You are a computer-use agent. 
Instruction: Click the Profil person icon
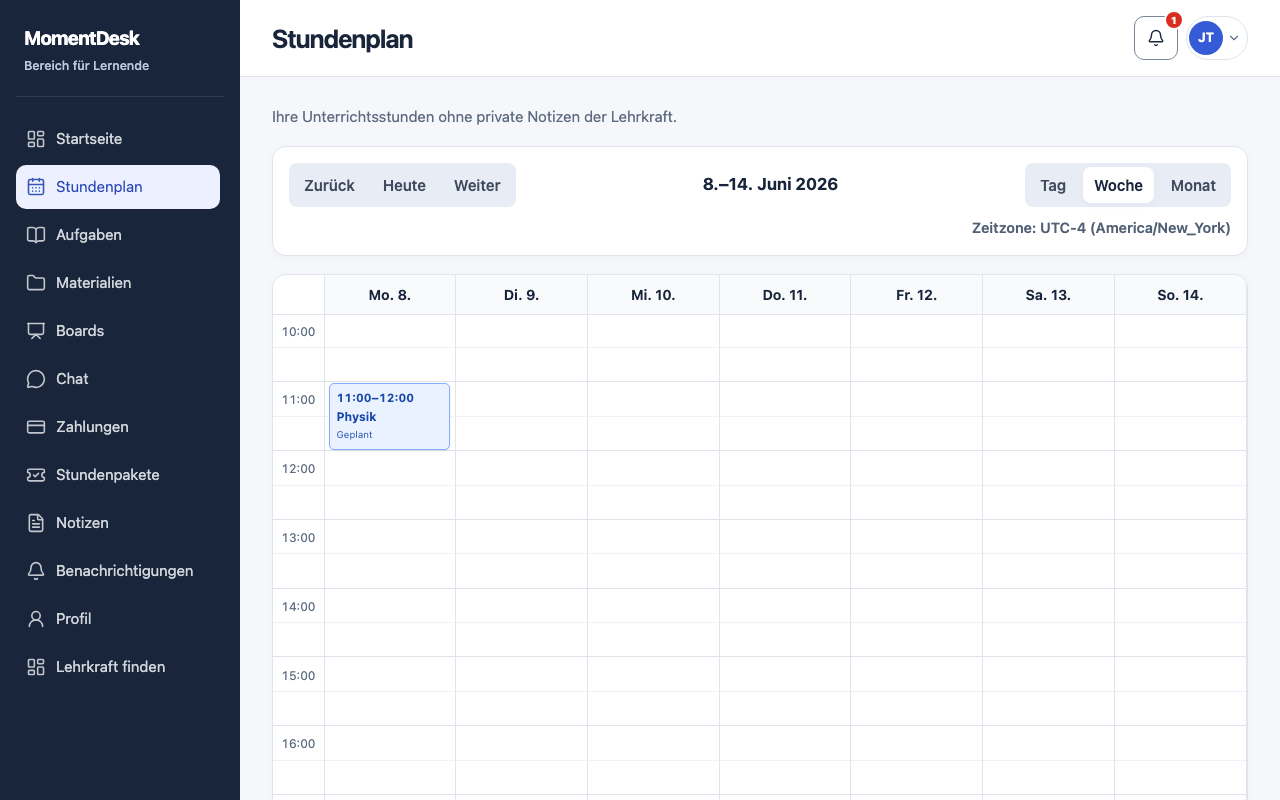(36, 619)
